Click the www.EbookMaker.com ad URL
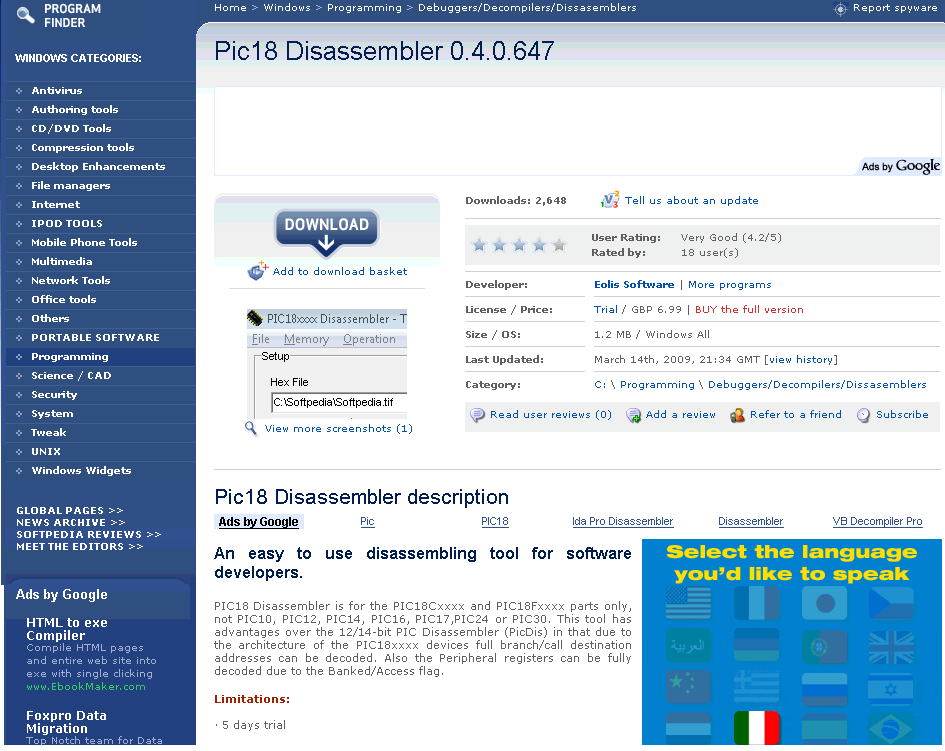 tap(86, 687)
